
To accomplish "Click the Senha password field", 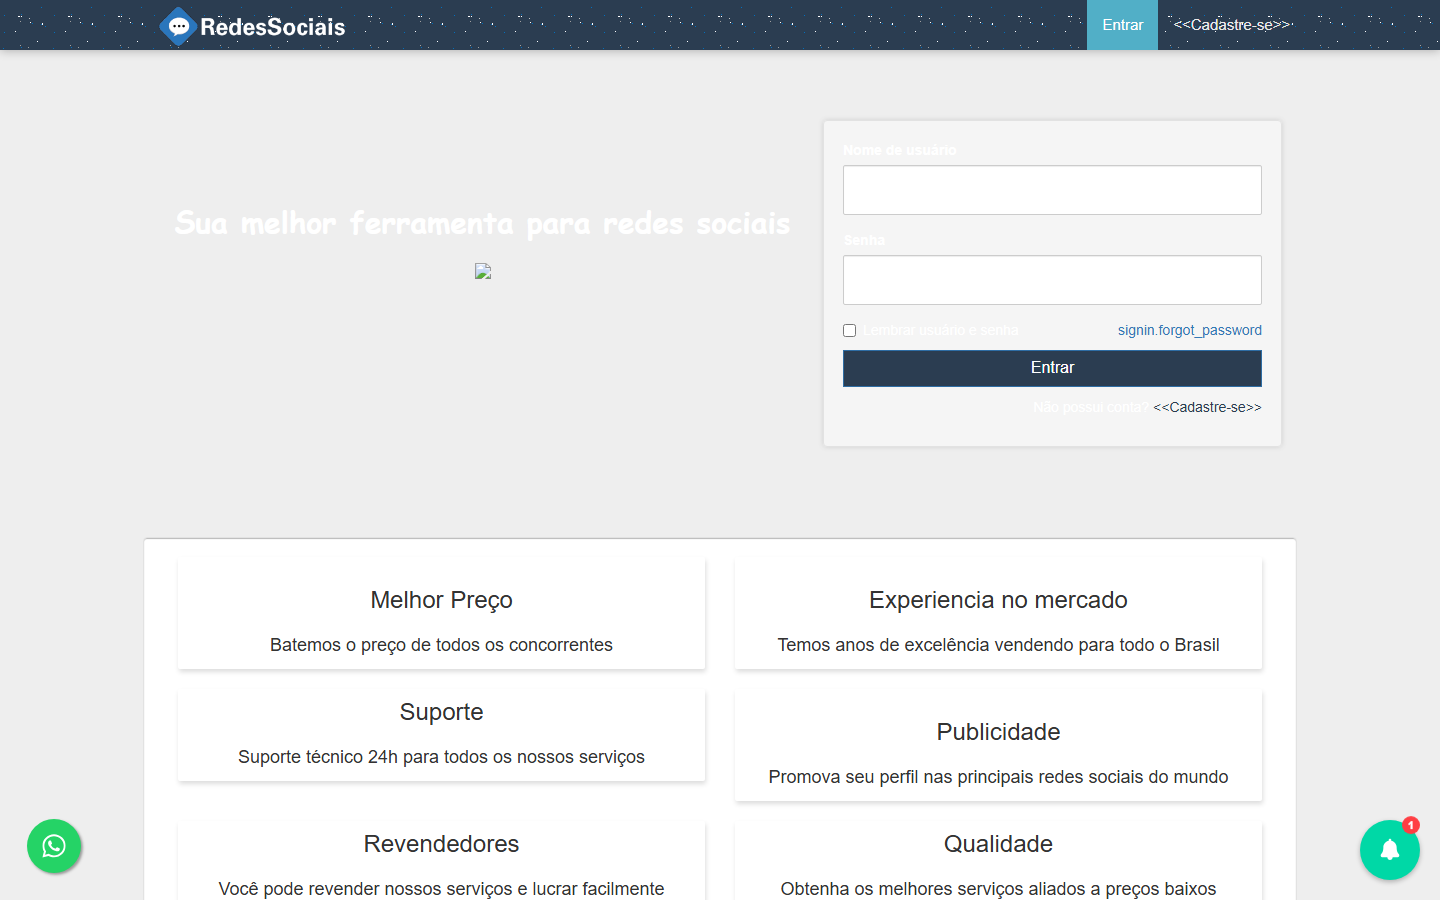I will (x=1052, y=280).
